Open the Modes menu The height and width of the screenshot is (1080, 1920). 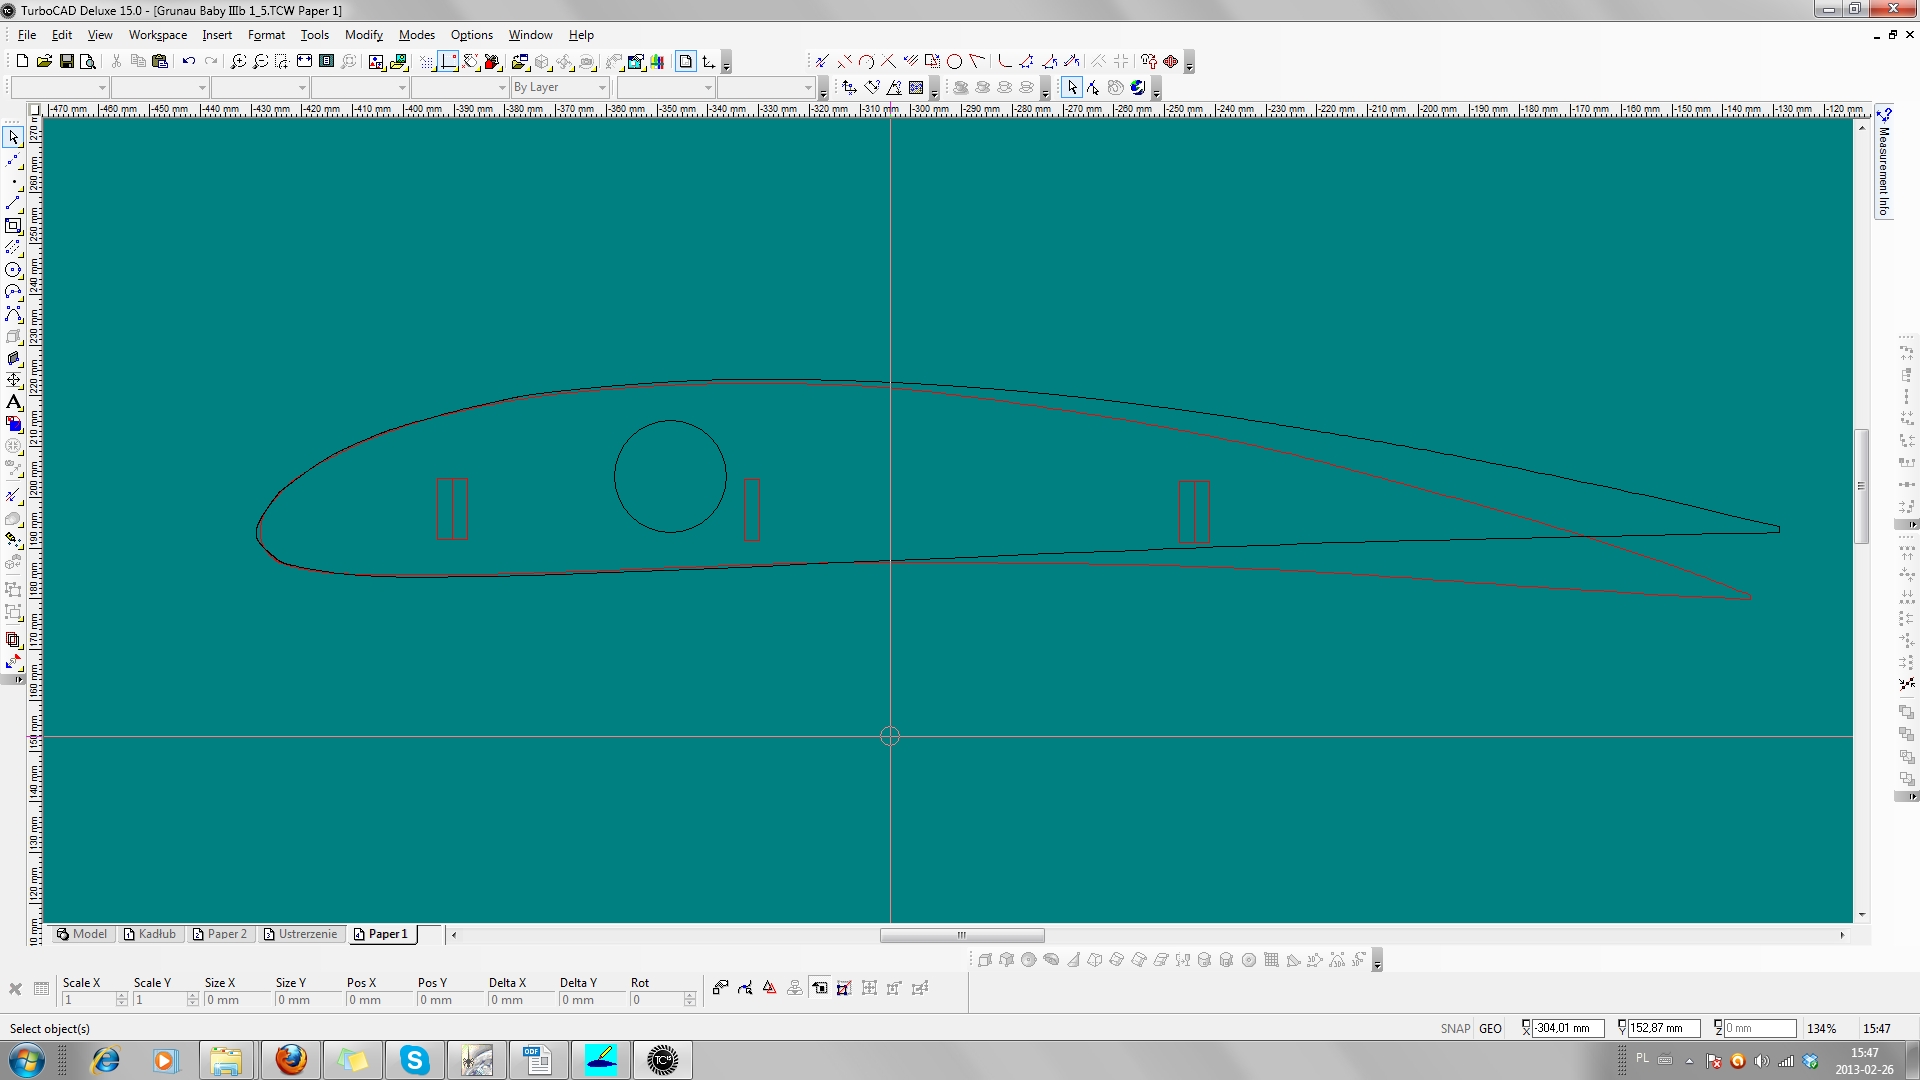coord(417,35)
